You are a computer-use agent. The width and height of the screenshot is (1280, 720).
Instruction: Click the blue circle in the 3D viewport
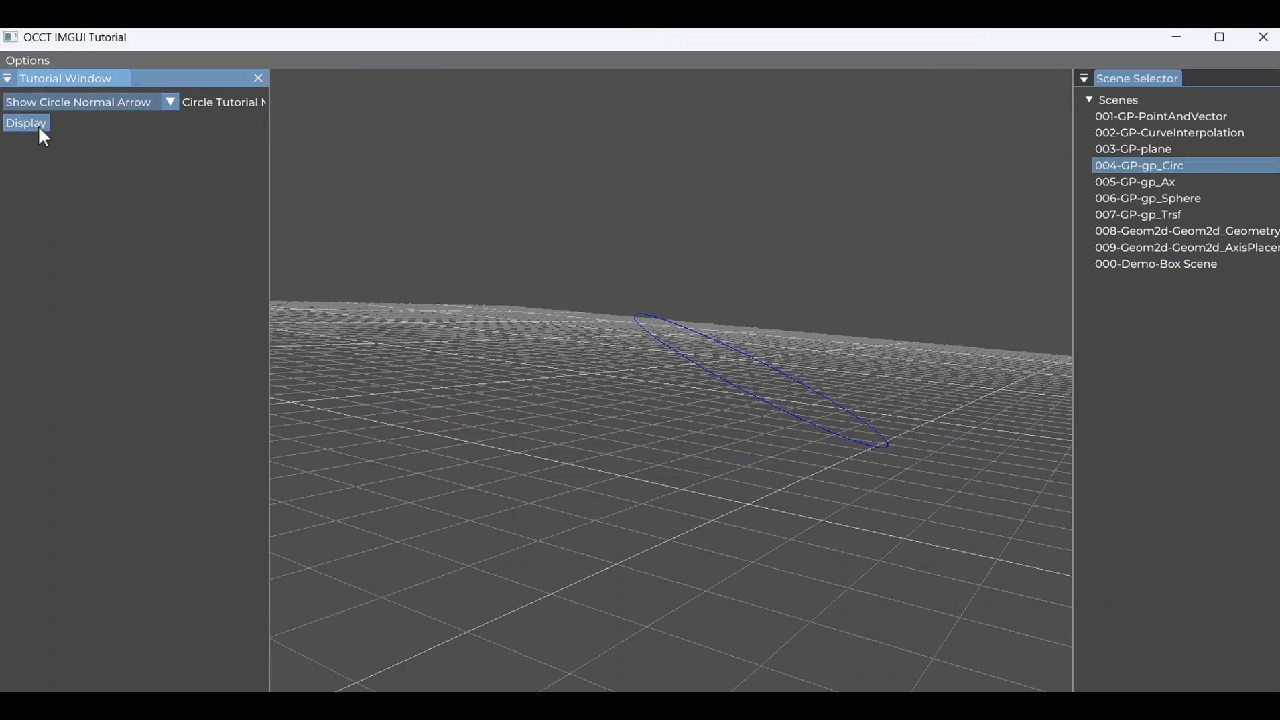[760, 380]
